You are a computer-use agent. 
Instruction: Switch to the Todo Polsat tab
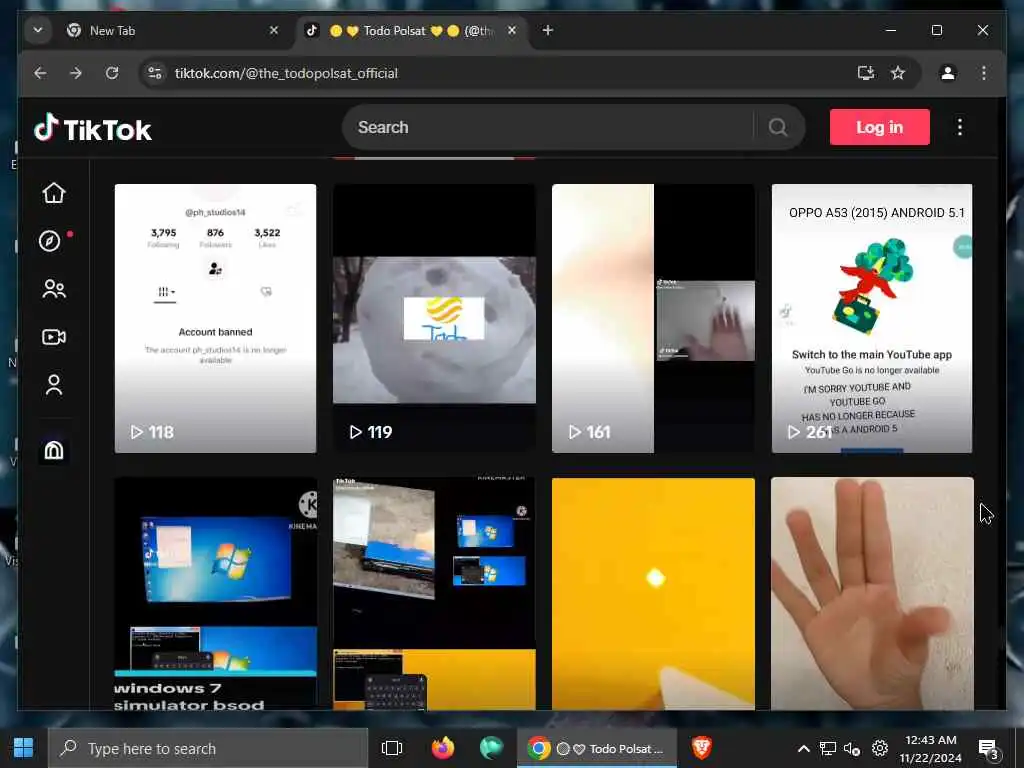point(410,31)
